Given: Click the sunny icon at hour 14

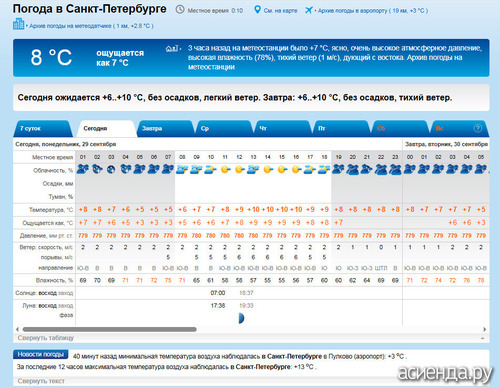Looking at the screenshot, I should (268, 170).
